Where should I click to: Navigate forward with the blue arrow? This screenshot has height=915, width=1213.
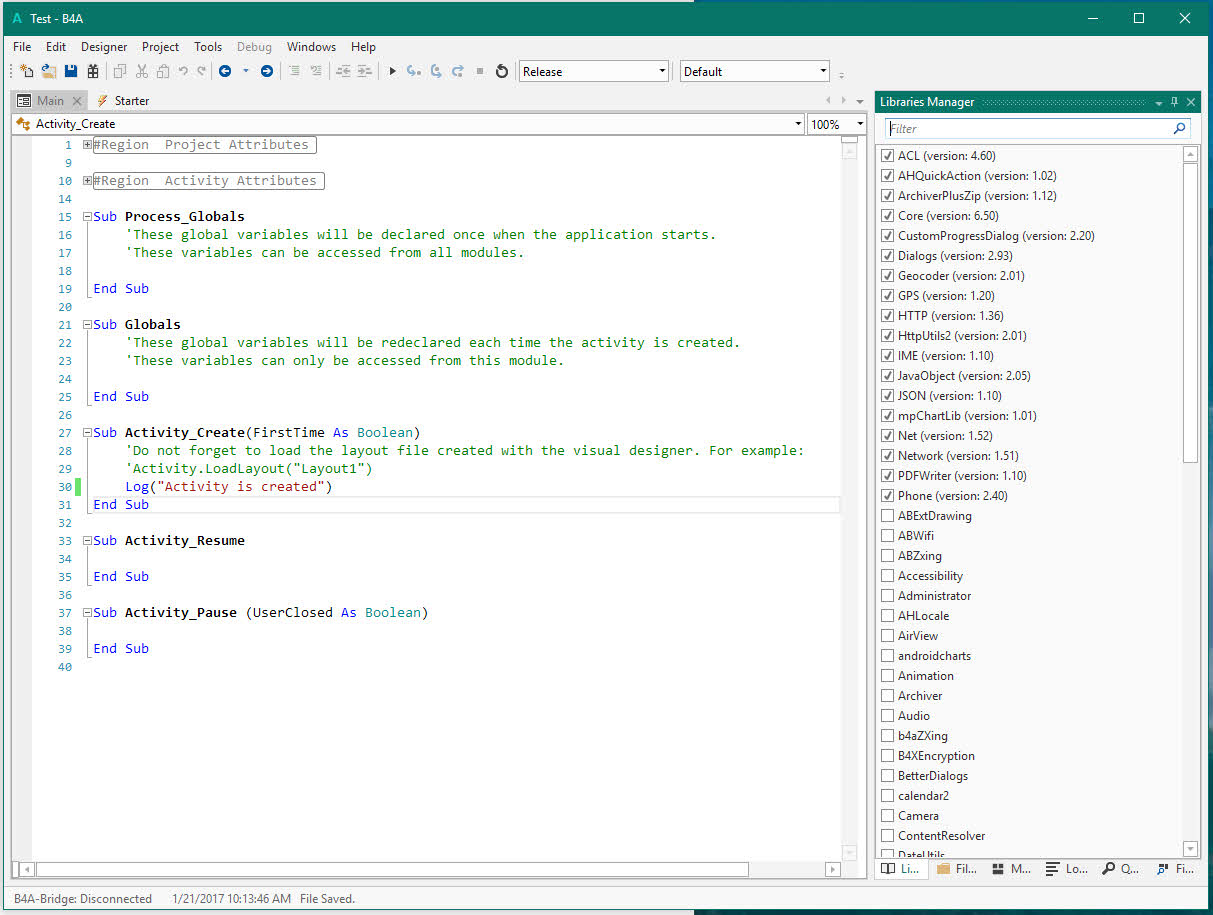pyautogui.click(x=267, y=71)
